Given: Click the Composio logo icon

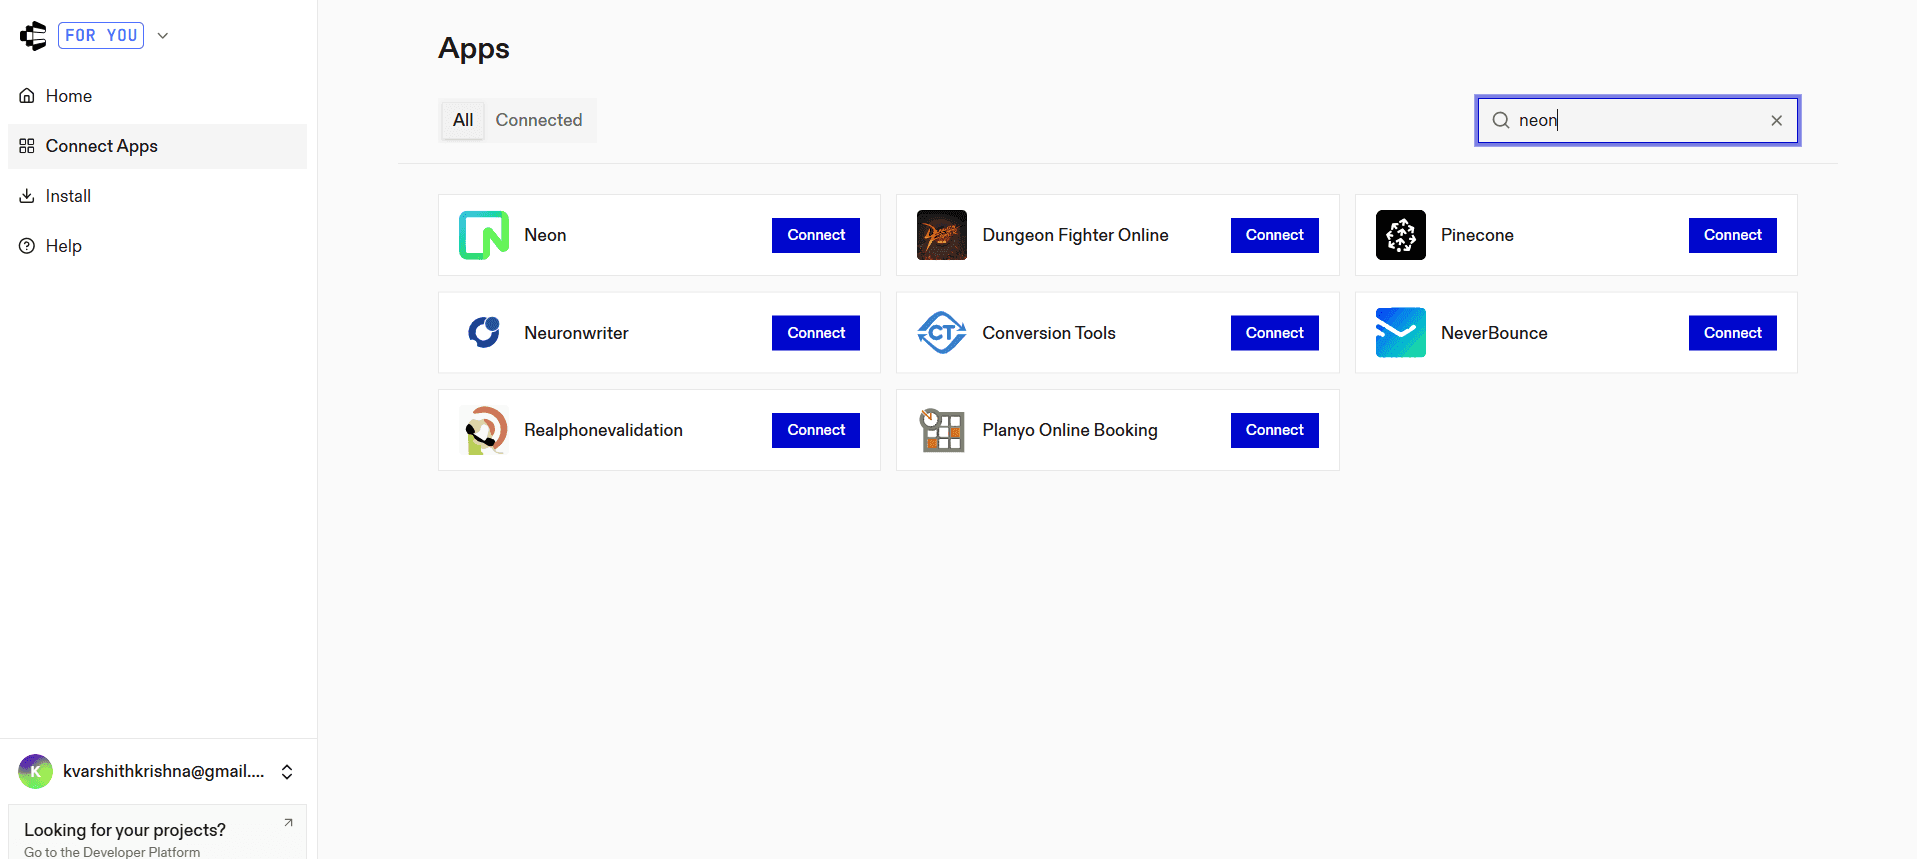Looking at the screenshot, I should (x=33, y=36).
